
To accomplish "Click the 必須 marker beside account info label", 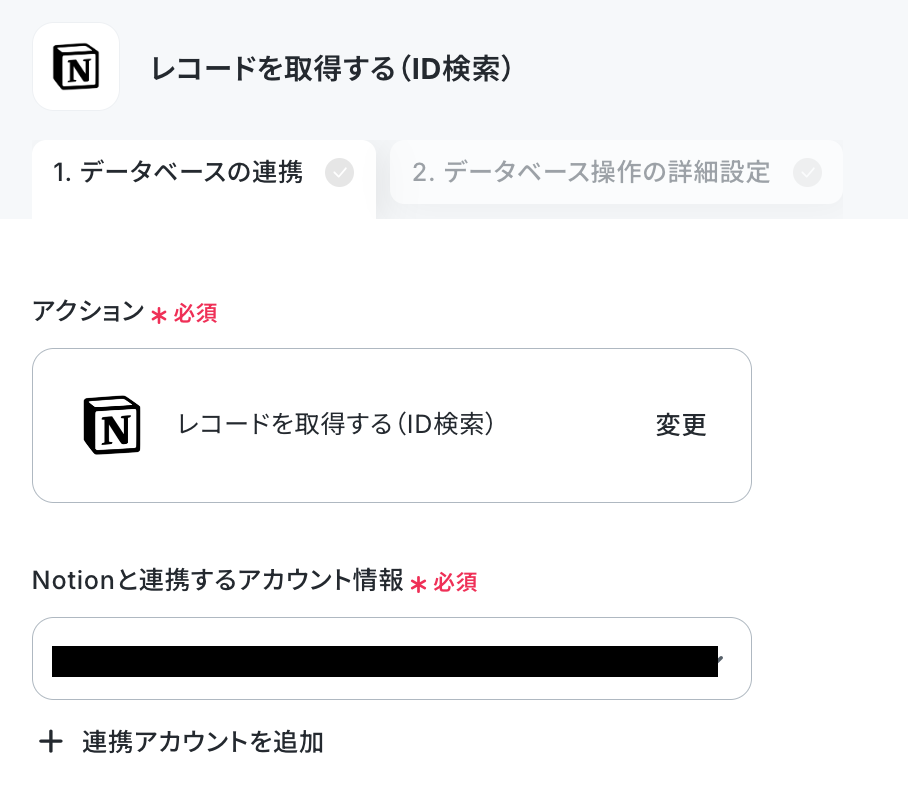I will (x=455, y=582).
